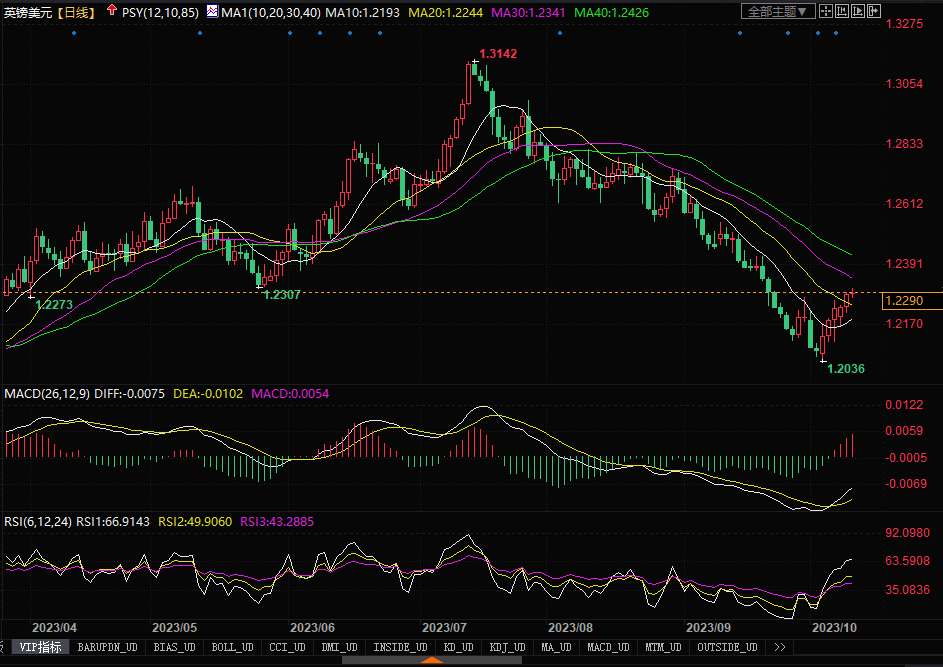Click the left arrow before the VIP指标 tab
943x667 pixels.
(x=4, y=647)
